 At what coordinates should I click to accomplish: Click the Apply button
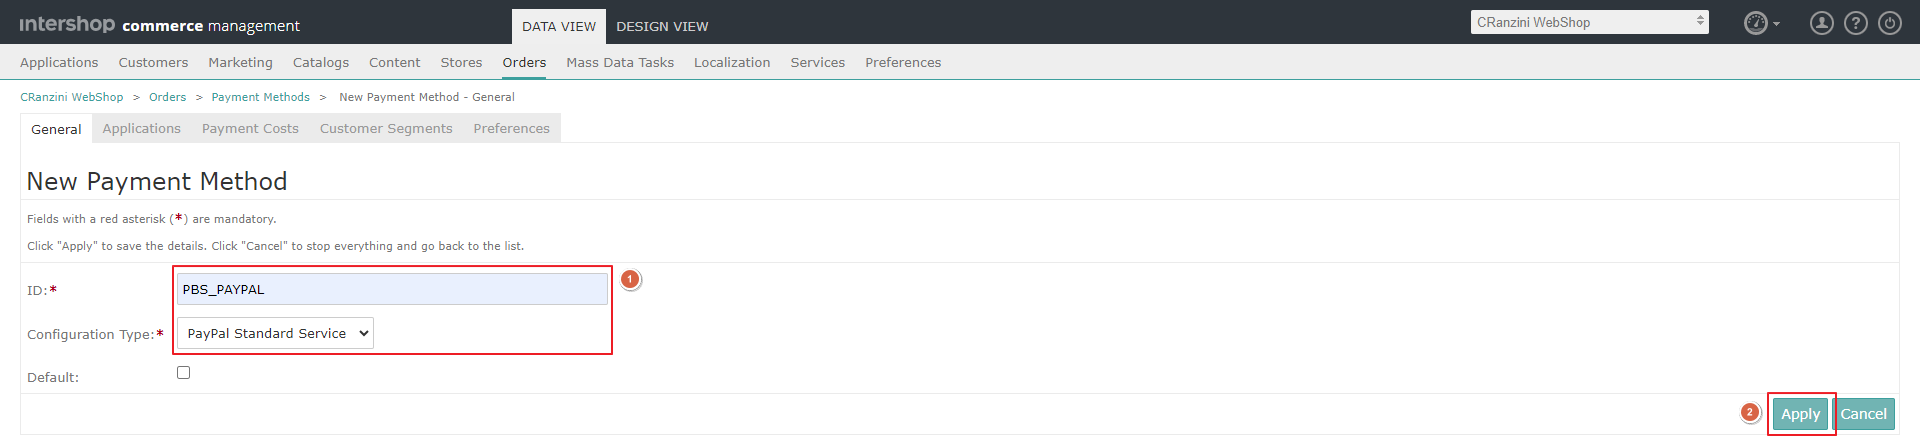1800,414
